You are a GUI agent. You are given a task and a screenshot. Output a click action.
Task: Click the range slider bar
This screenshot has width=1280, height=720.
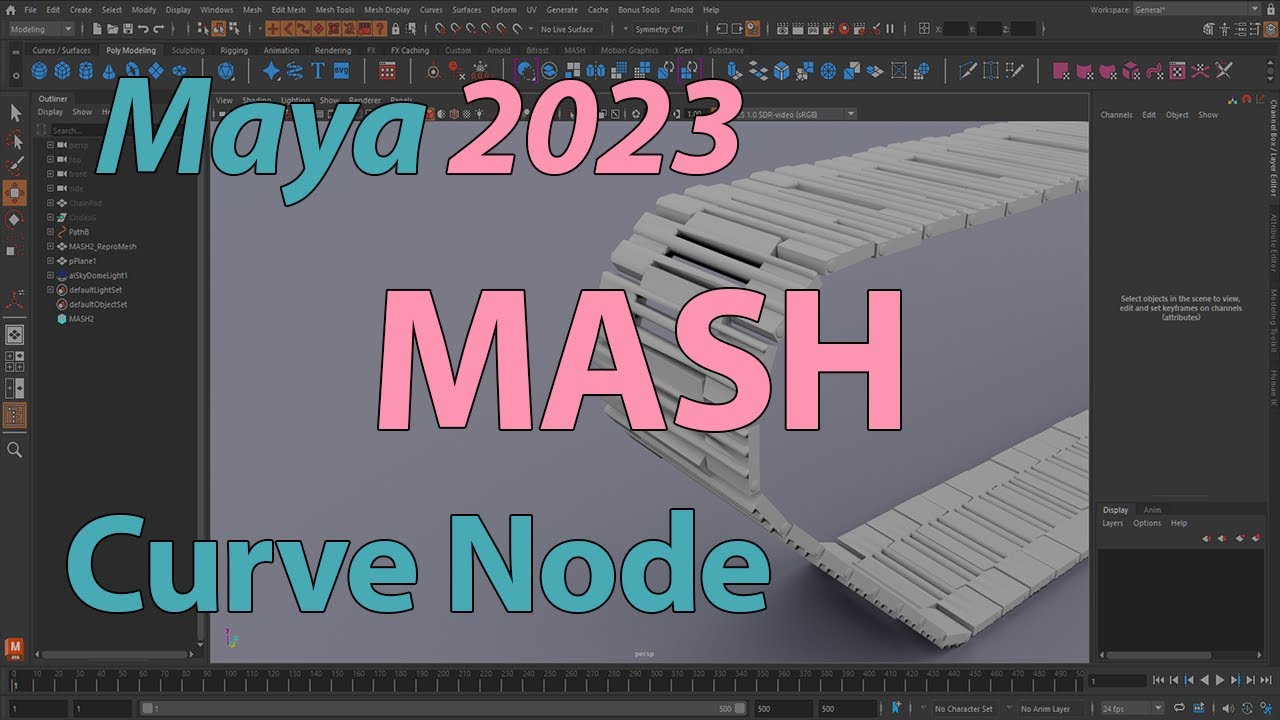(443, 709)
